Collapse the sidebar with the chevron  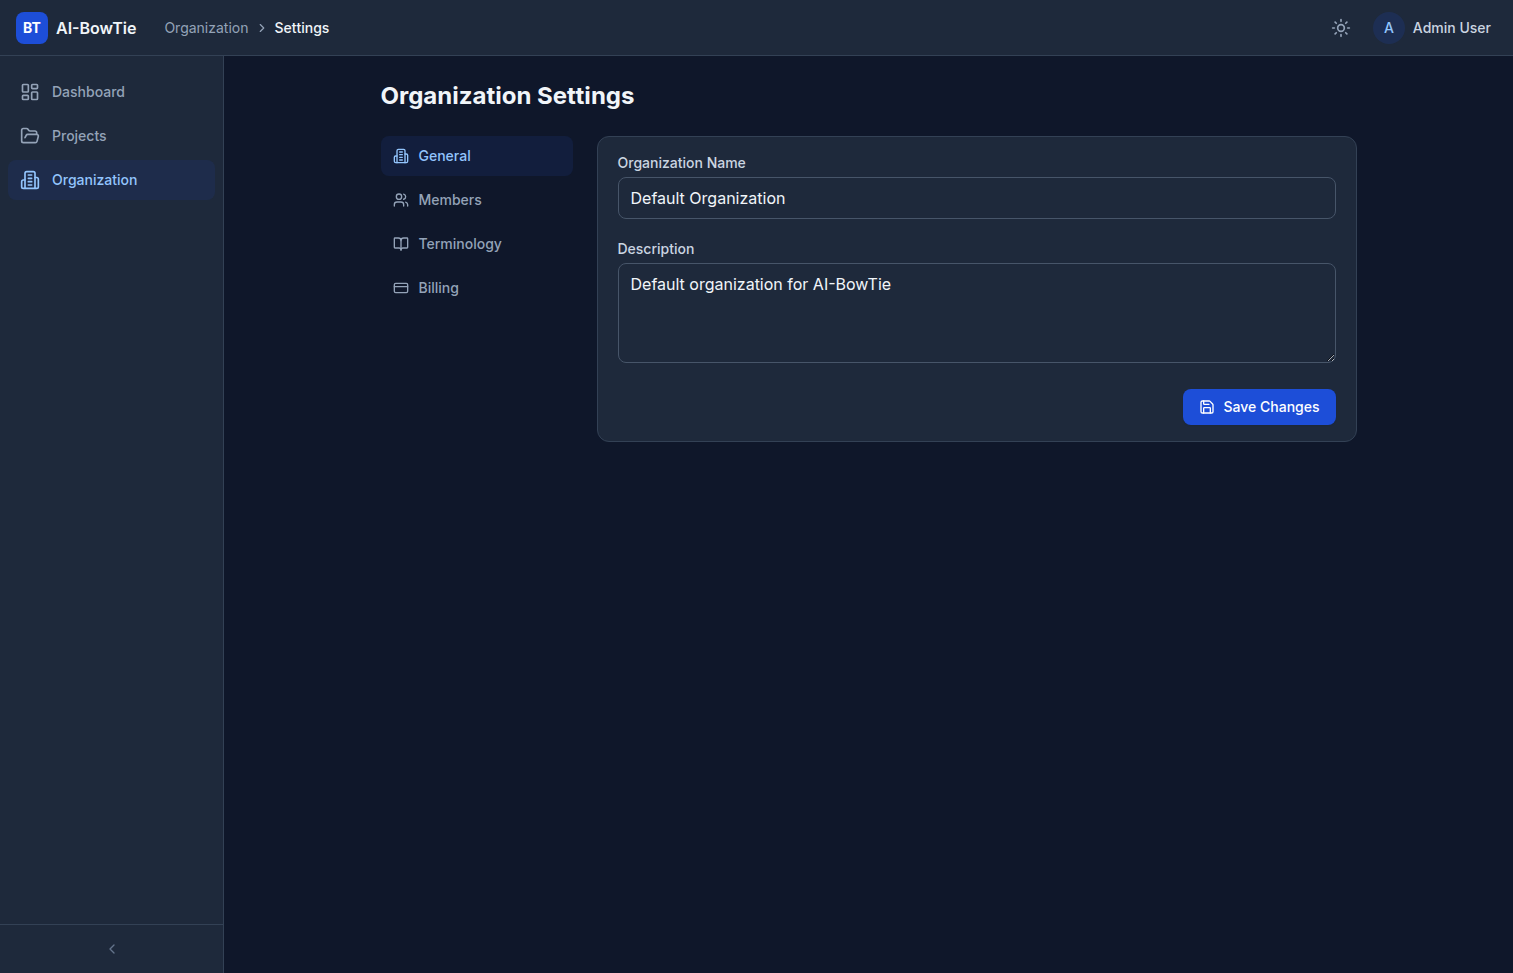(x=112, y=949)
